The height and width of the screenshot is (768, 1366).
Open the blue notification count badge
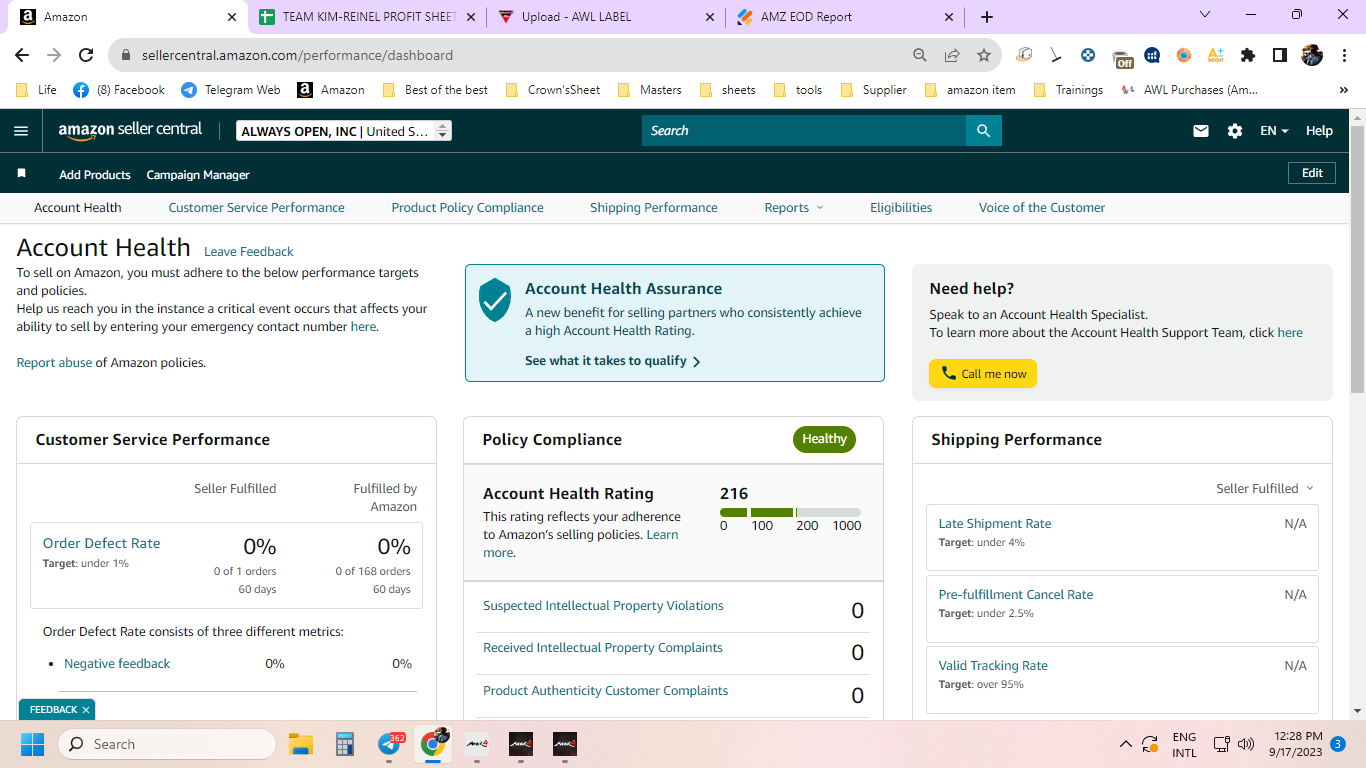[x=1338, y=744]
